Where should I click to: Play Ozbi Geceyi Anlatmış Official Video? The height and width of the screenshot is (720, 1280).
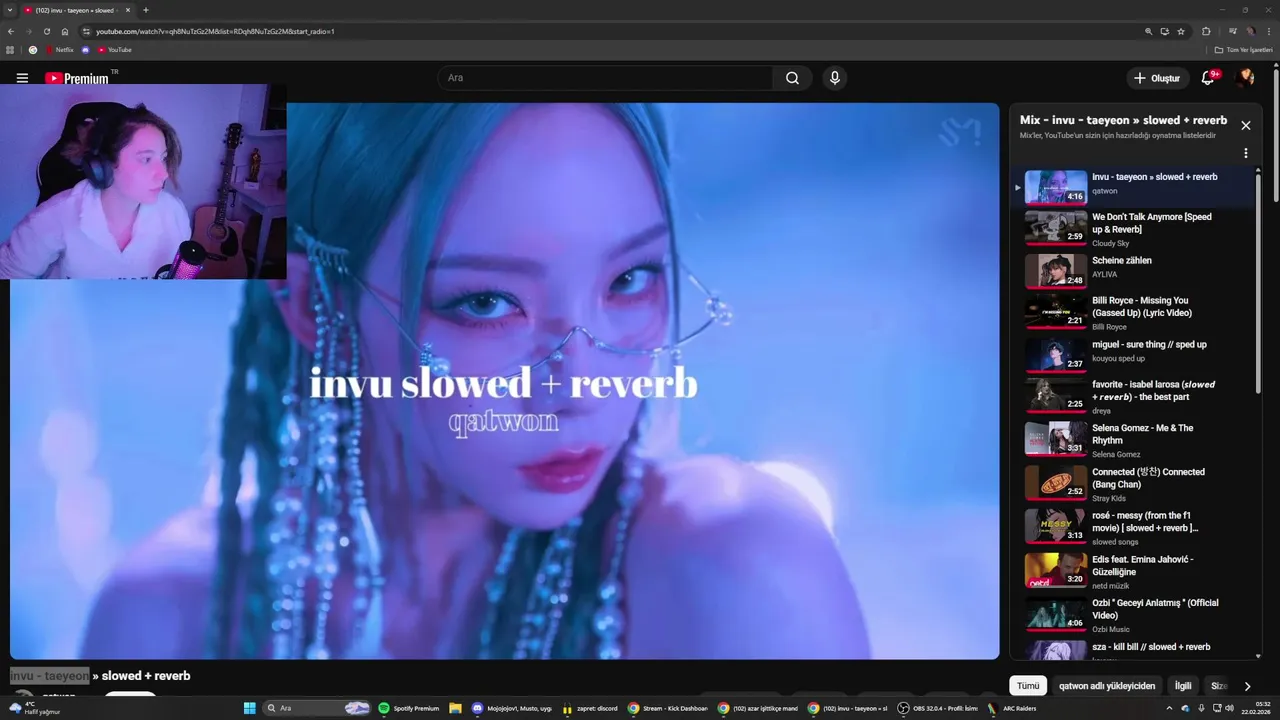(x=1132, y=614)
